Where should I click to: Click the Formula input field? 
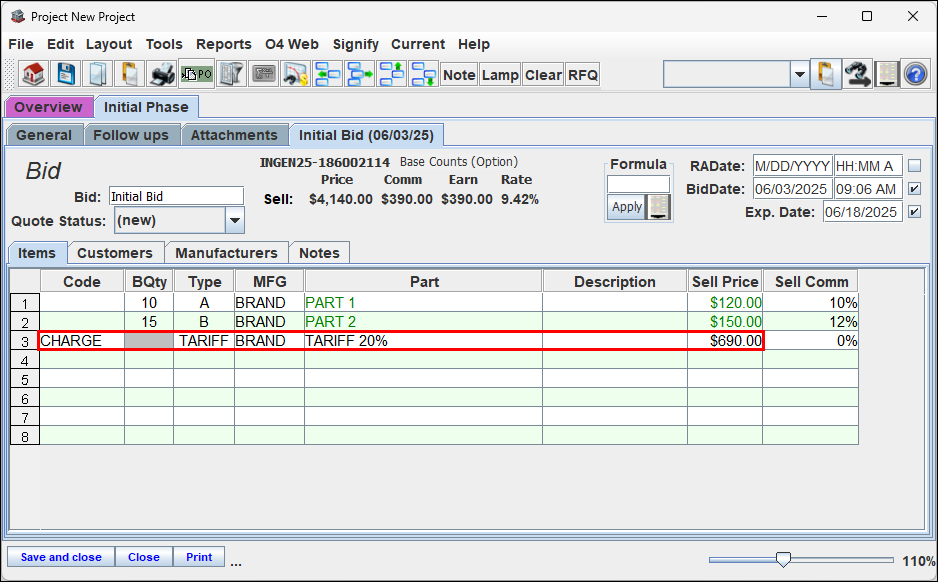tap(638, 184)
